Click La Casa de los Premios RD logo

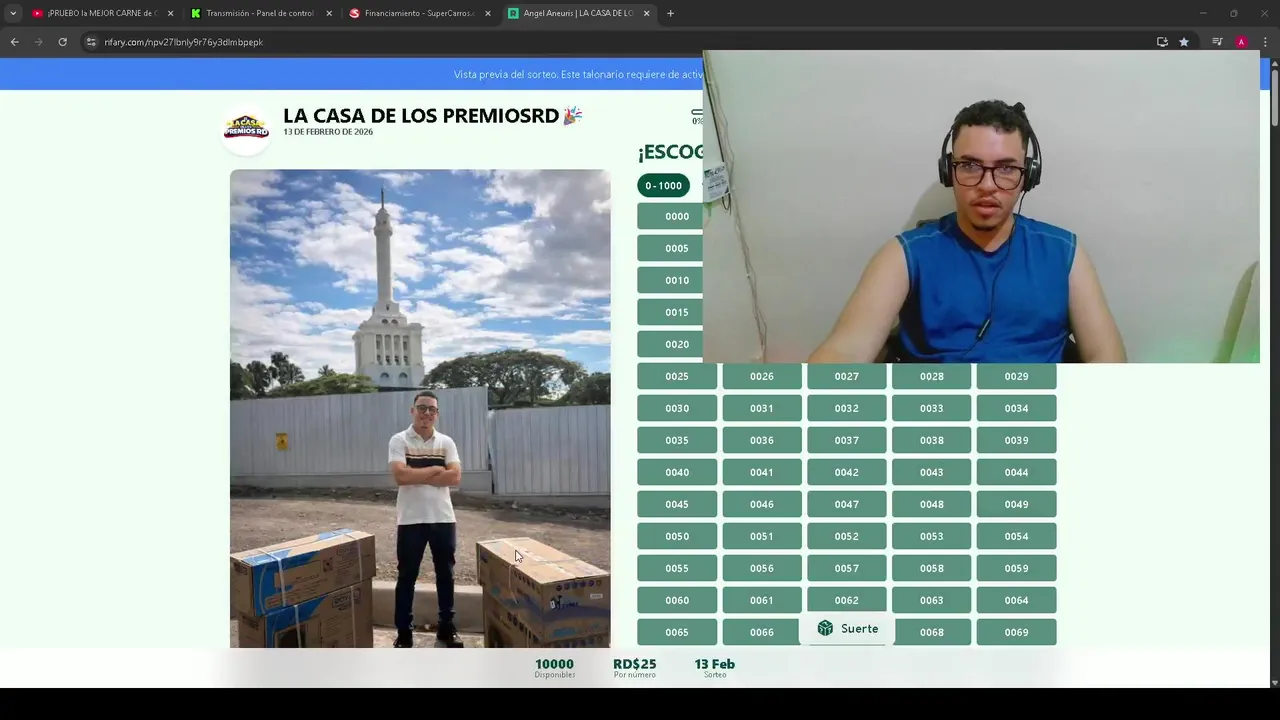pyautogui.click(x=246, y=129)
